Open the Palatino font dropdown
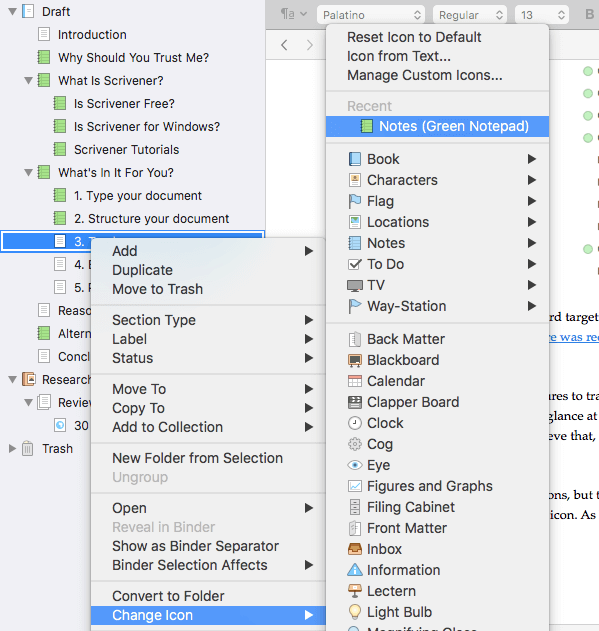This screenshot has height=631, width=599. pos(371,15)
